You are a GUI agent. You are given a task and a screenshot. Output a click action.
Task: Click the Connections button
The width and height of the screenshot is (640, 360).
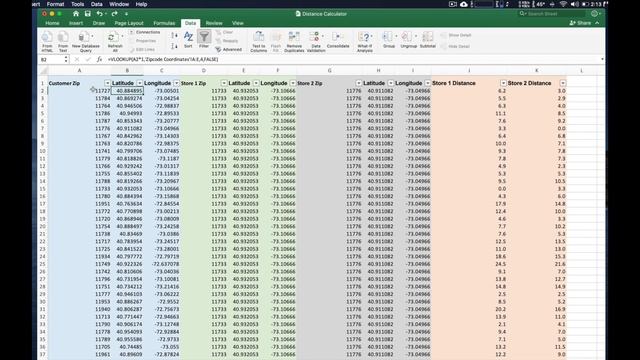[x=144, y=32]
